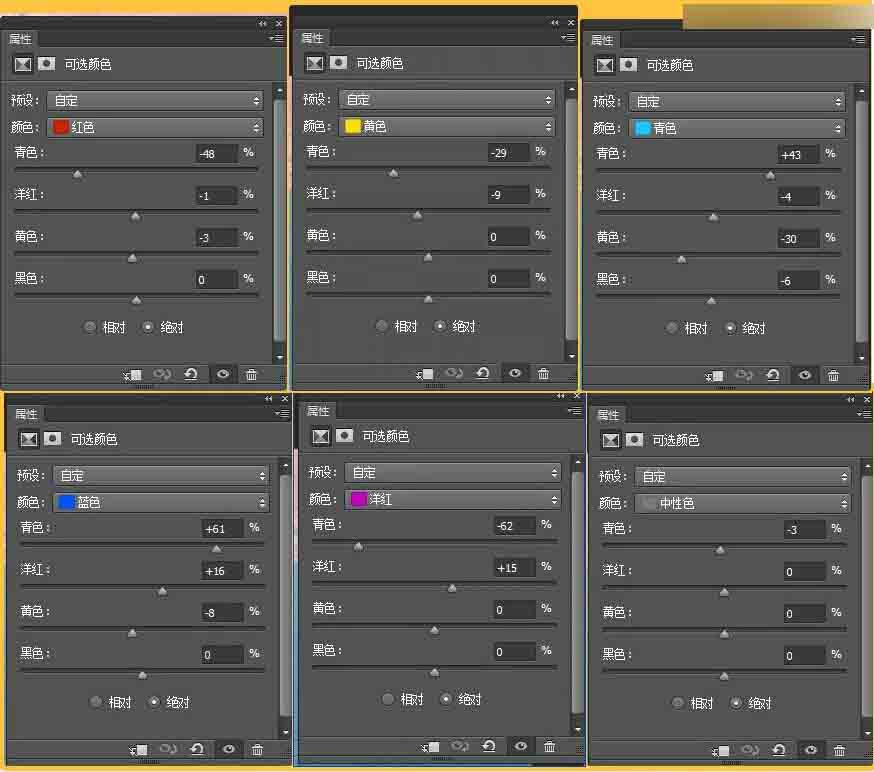Collapse the 蓝色 panel with double-arrow button
This screenshot has height=772, width=874.
click(269, 399)
